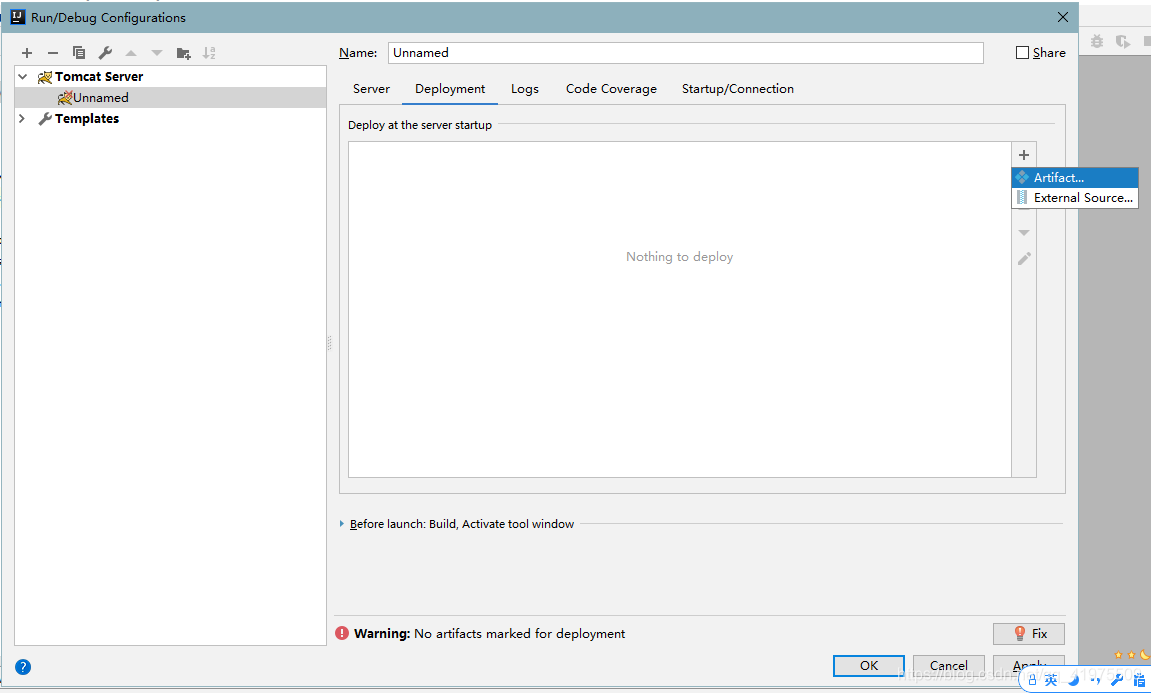Viewport: 1151px width, 693px height.
Task: Click the Cancel button
Action: tap(948, 665)
